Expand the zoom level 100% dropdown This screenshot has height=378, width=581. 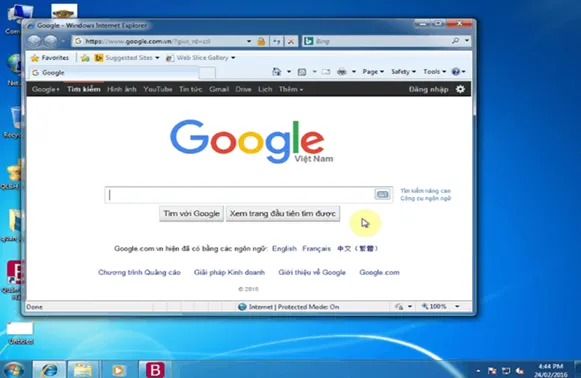457,306
